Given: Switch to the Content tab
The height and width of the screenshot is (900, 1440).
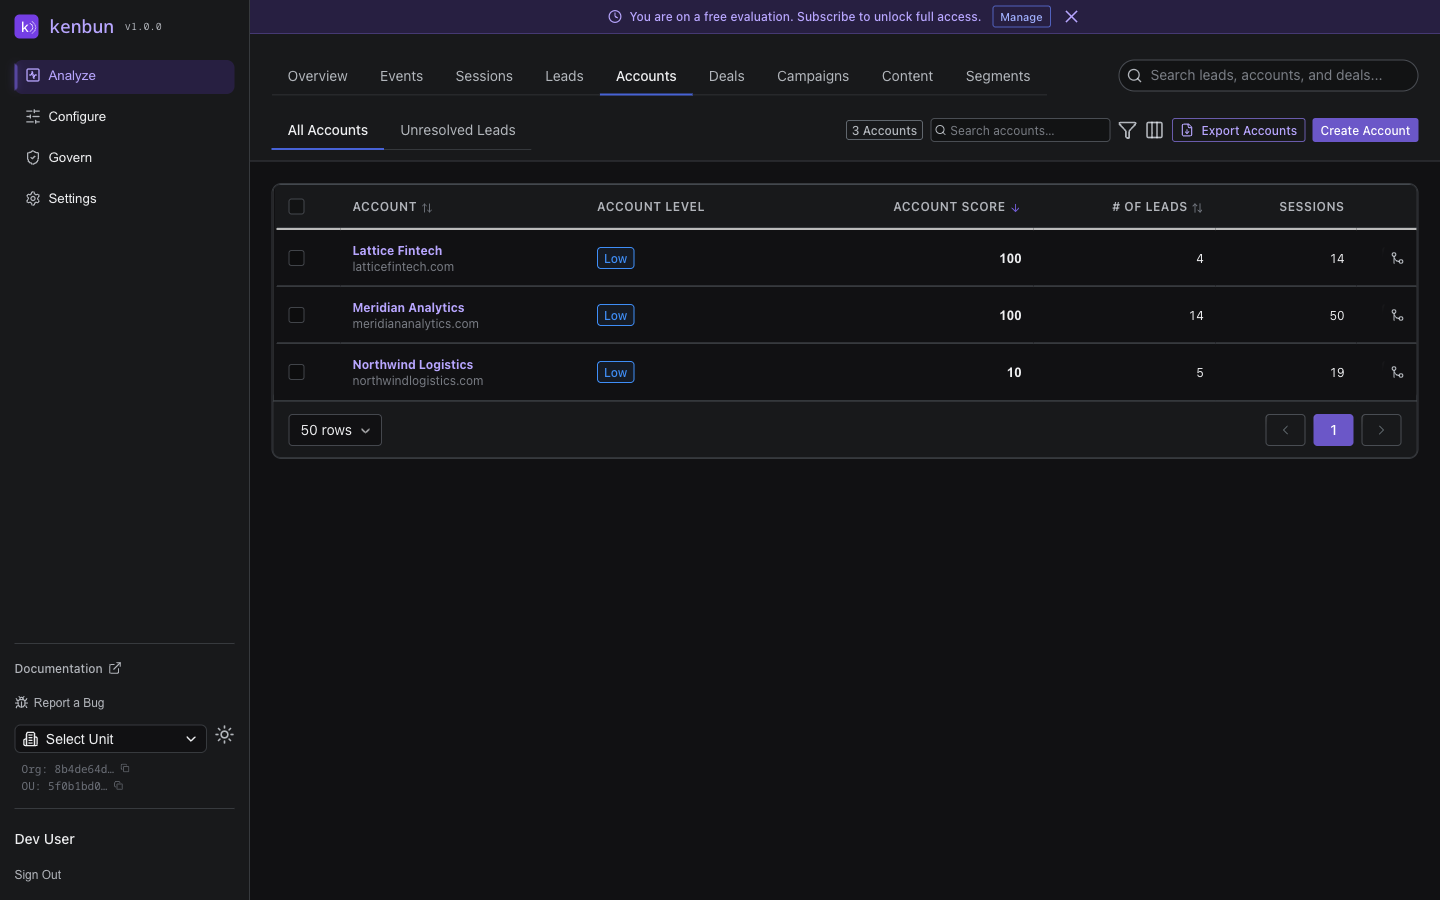Looking at the screenshot, I should point(907,76).
